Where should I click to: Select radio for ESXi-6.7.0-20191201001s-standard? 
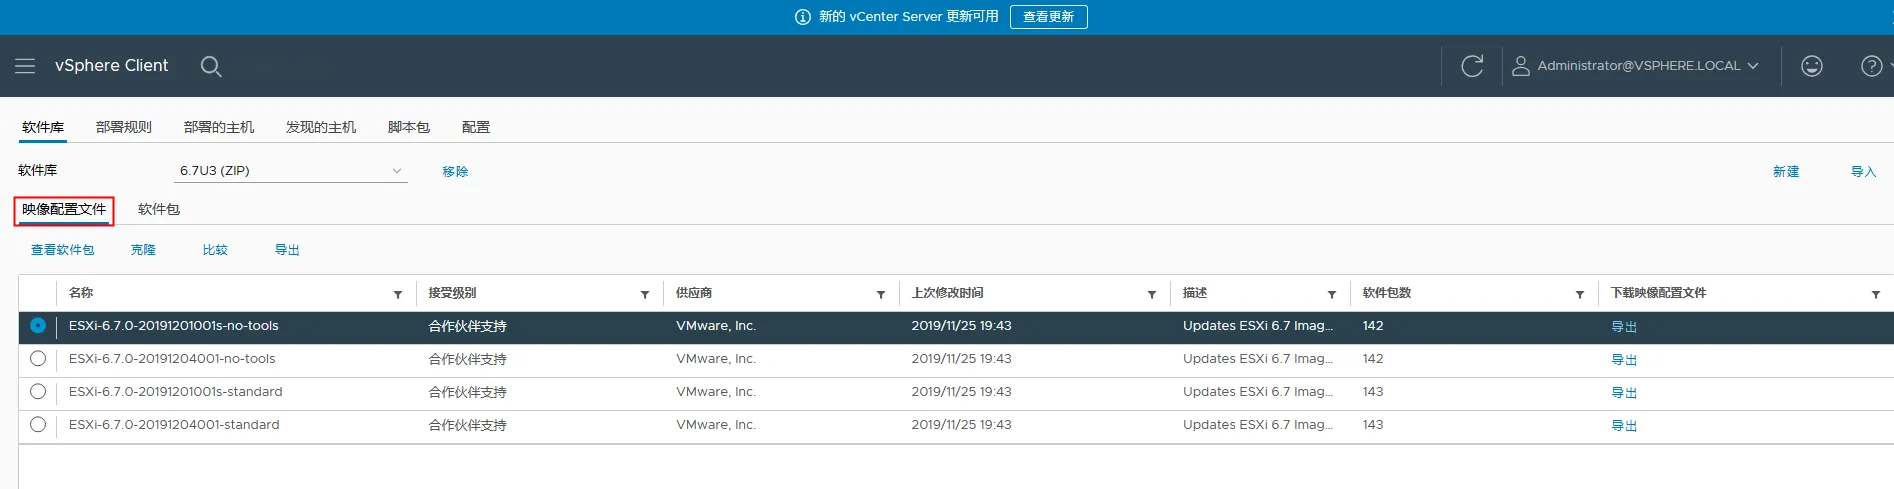[38, 392]
